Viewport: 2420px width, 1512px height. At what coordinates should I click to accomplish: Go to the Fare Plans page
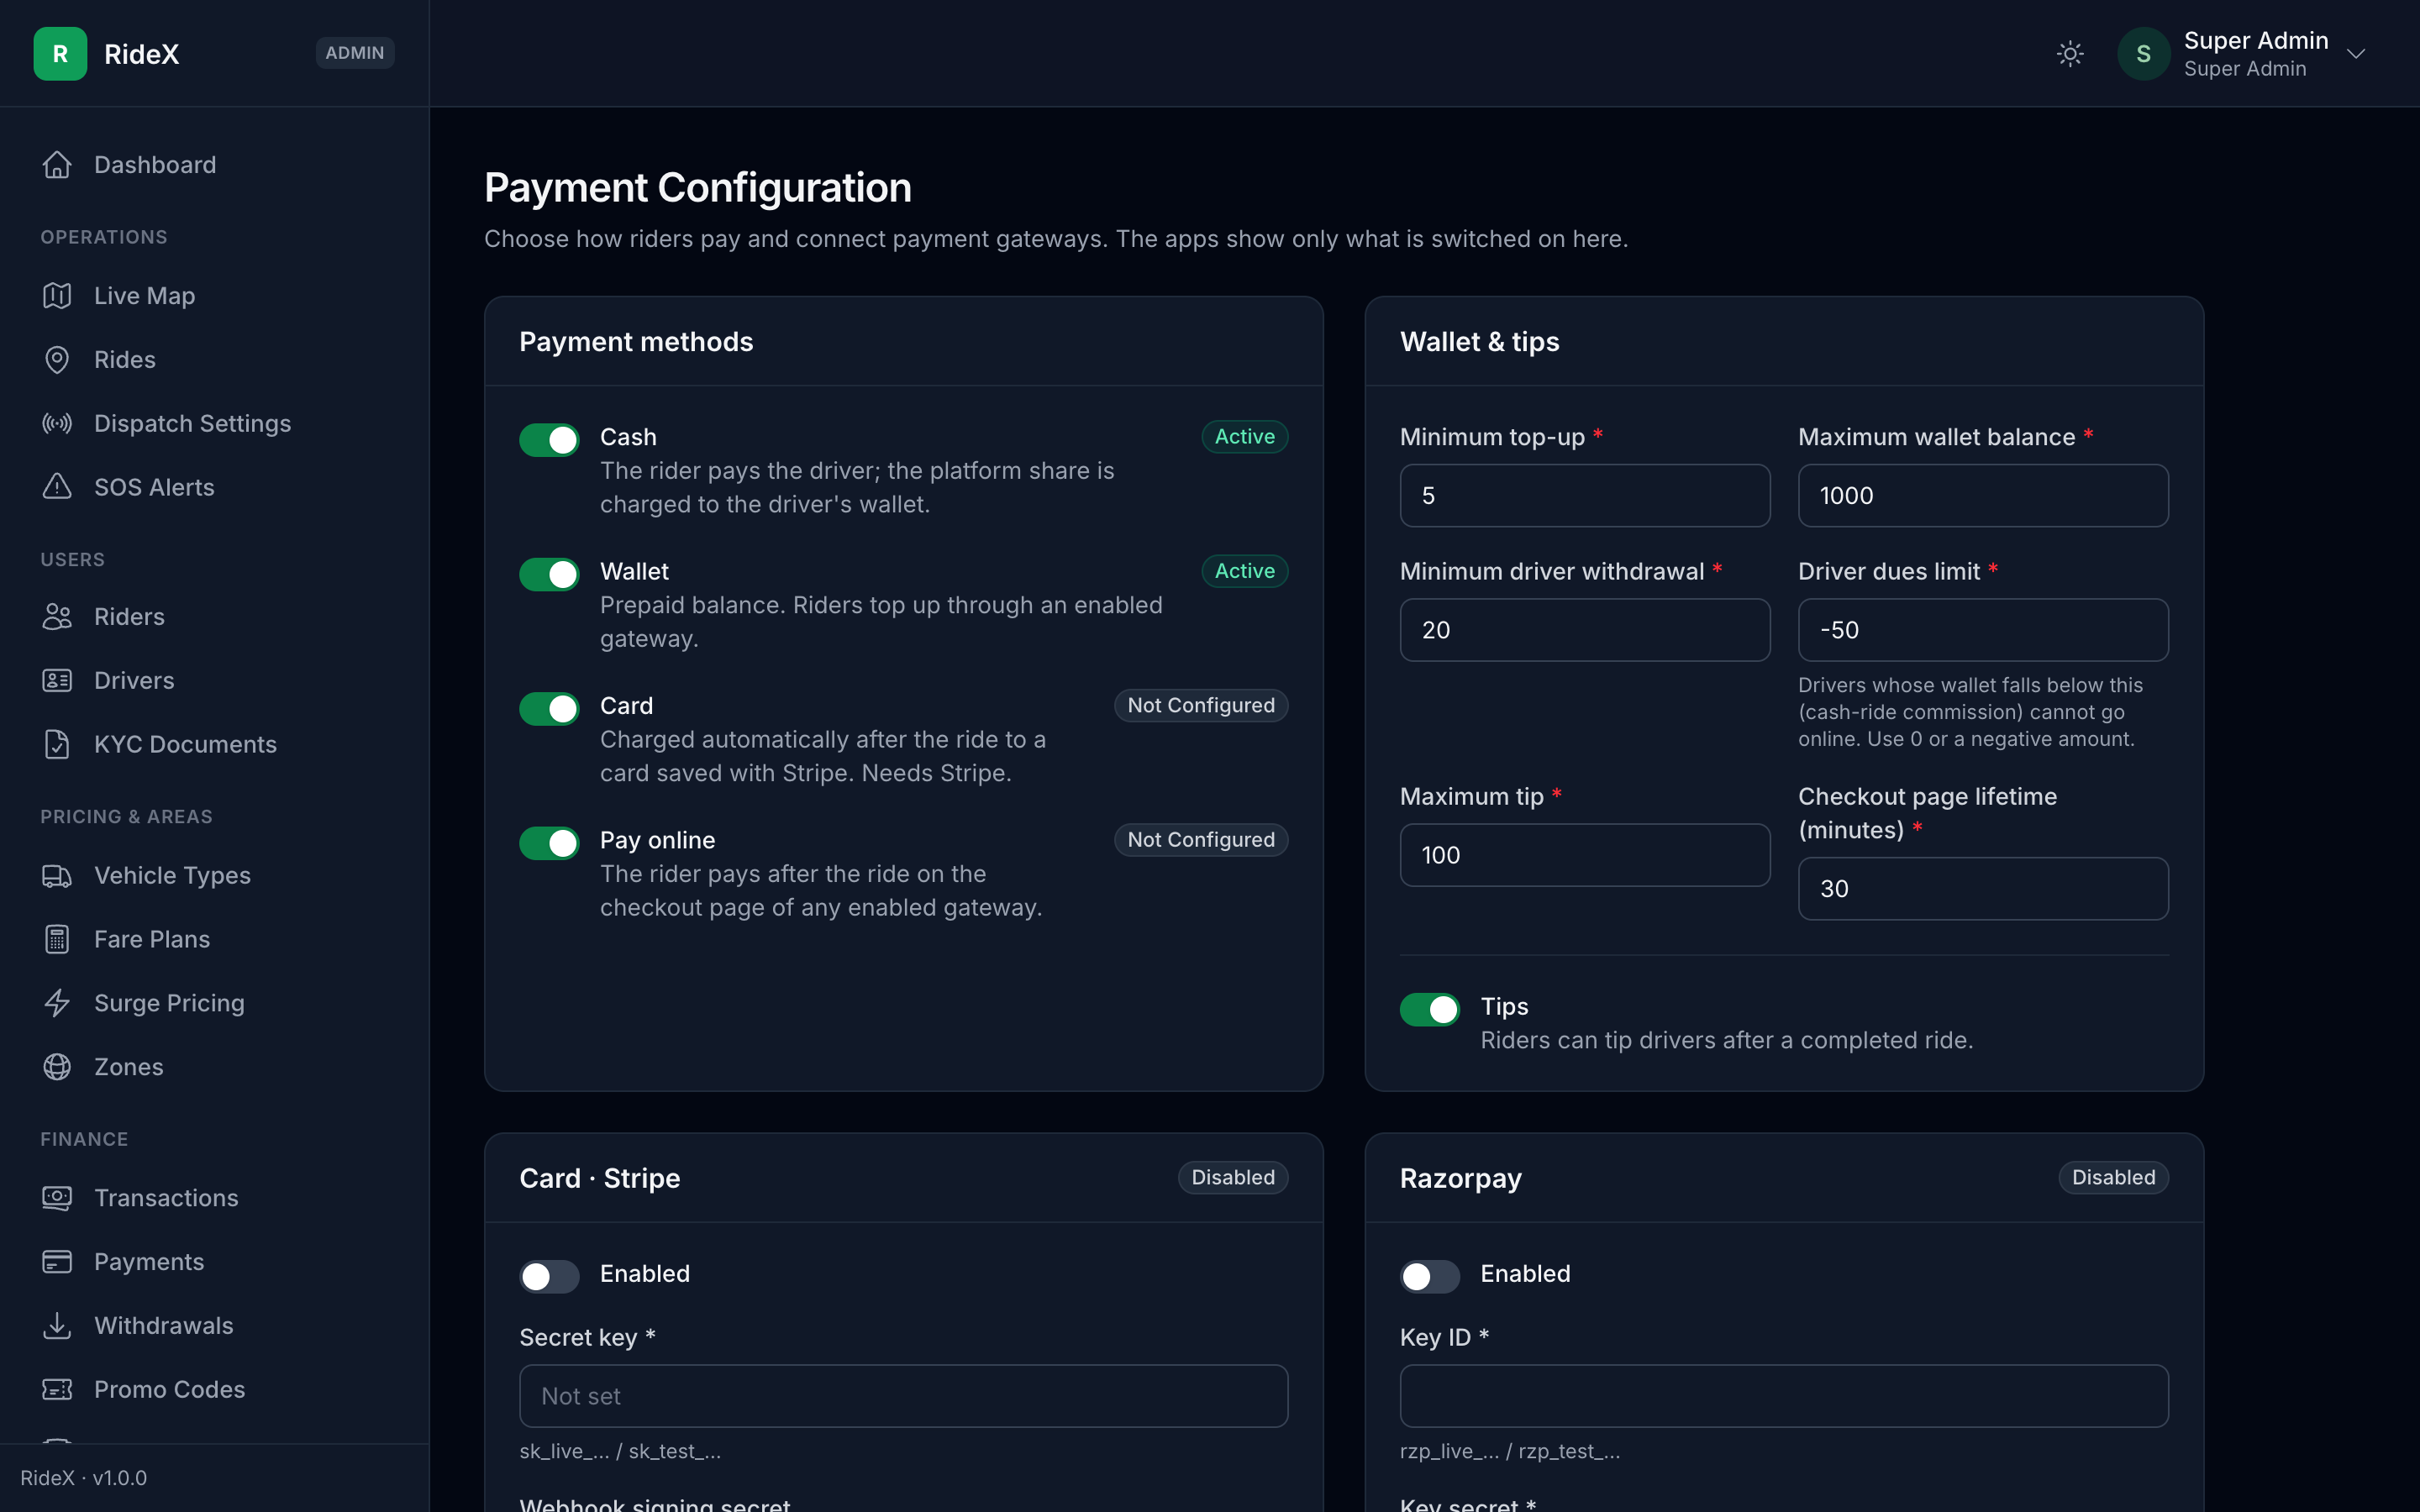pos(215,940)
